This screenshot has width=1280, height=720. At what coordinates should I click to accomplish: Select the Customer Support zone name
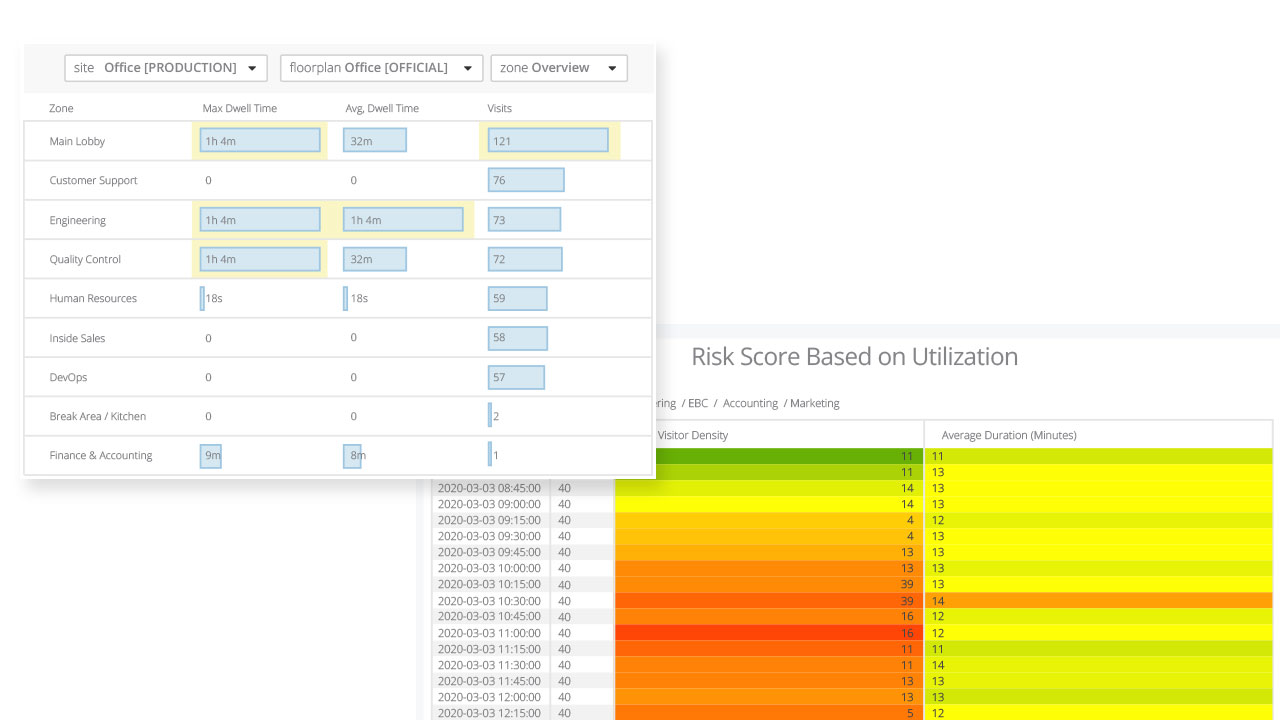pos(93,181)
